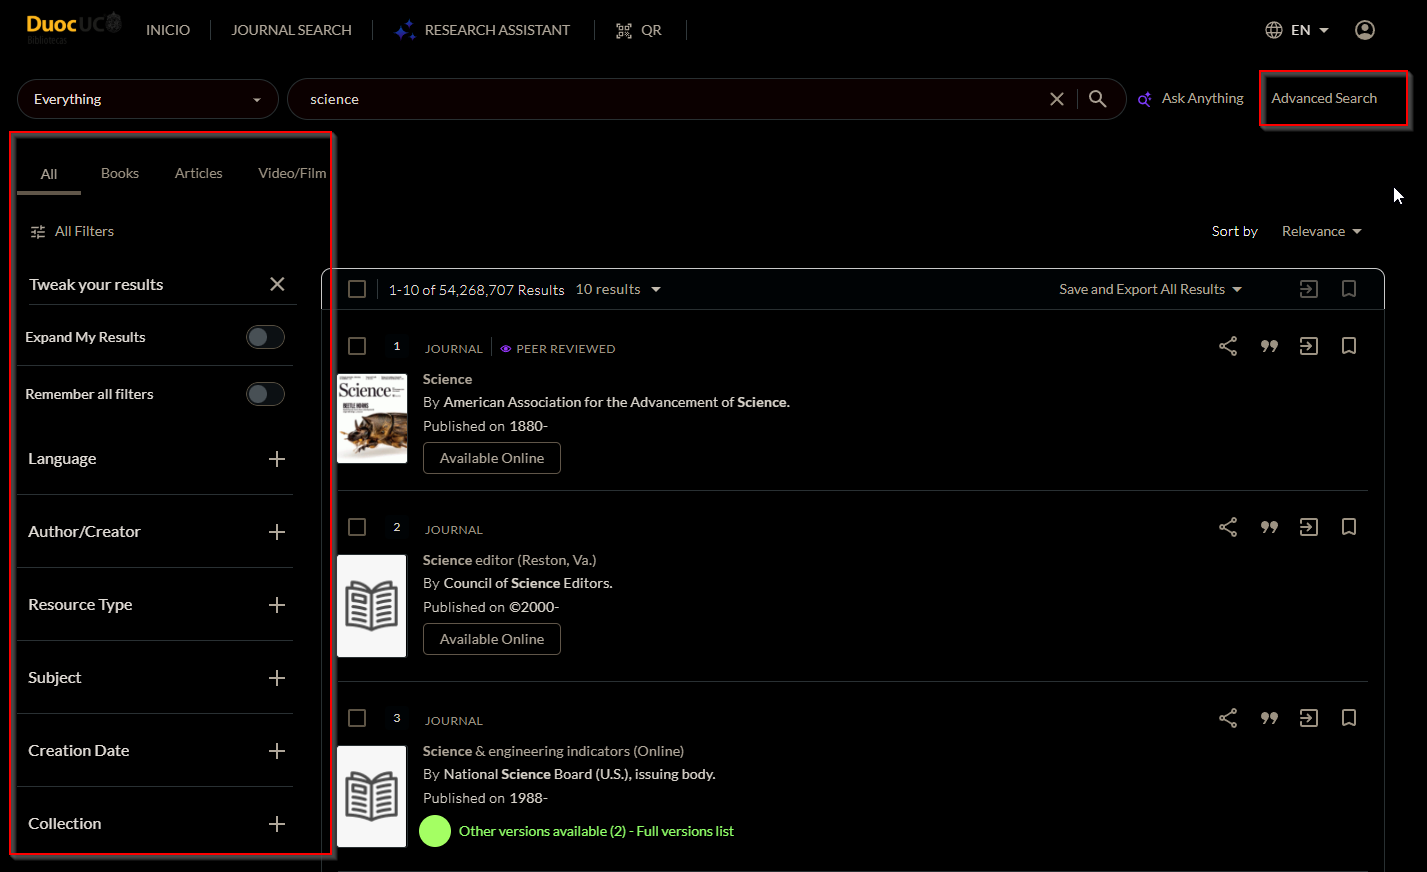
Task: Switch to the Books tab
Action: [x=120, y=173]
